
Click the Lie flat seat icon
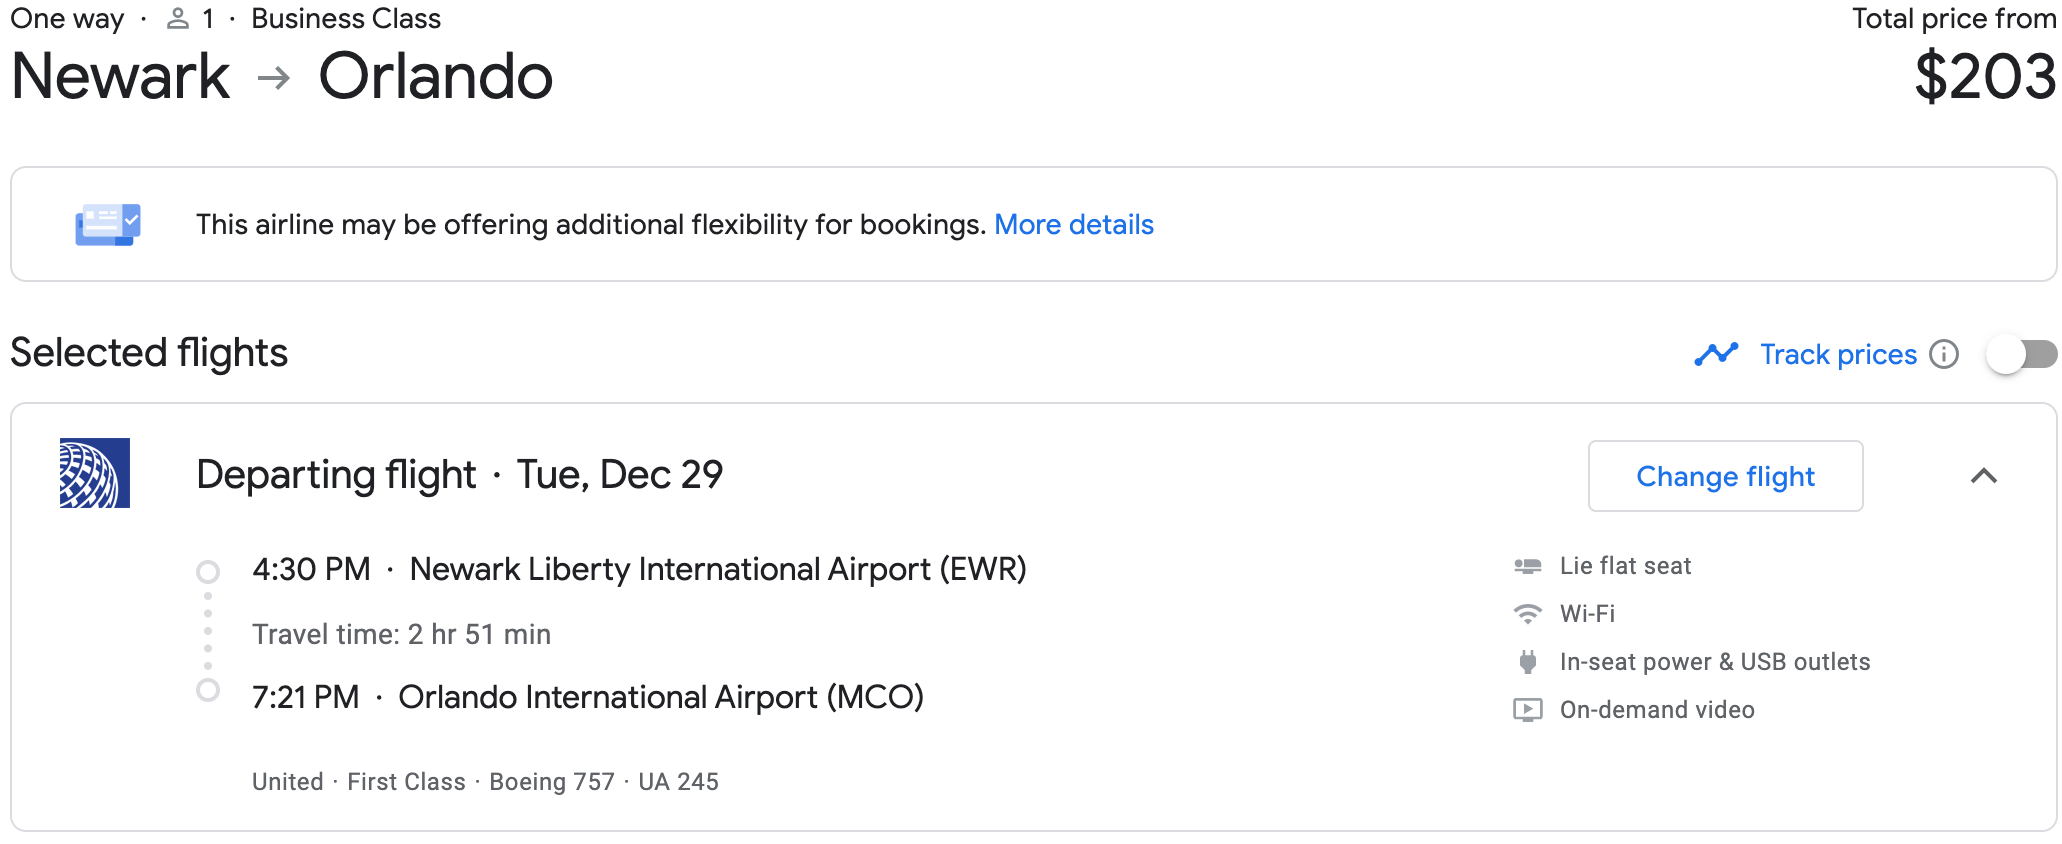(1527, 566)
